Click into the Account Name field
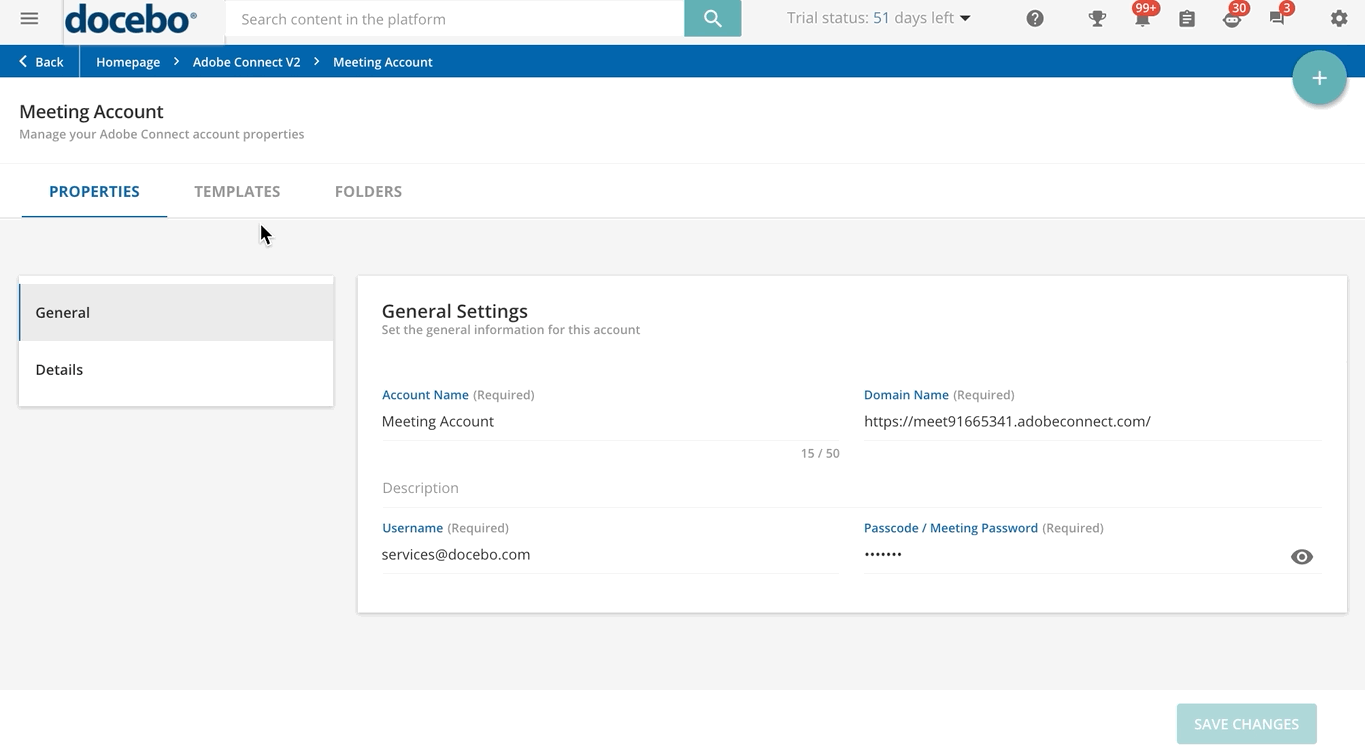 pos(610,422)
